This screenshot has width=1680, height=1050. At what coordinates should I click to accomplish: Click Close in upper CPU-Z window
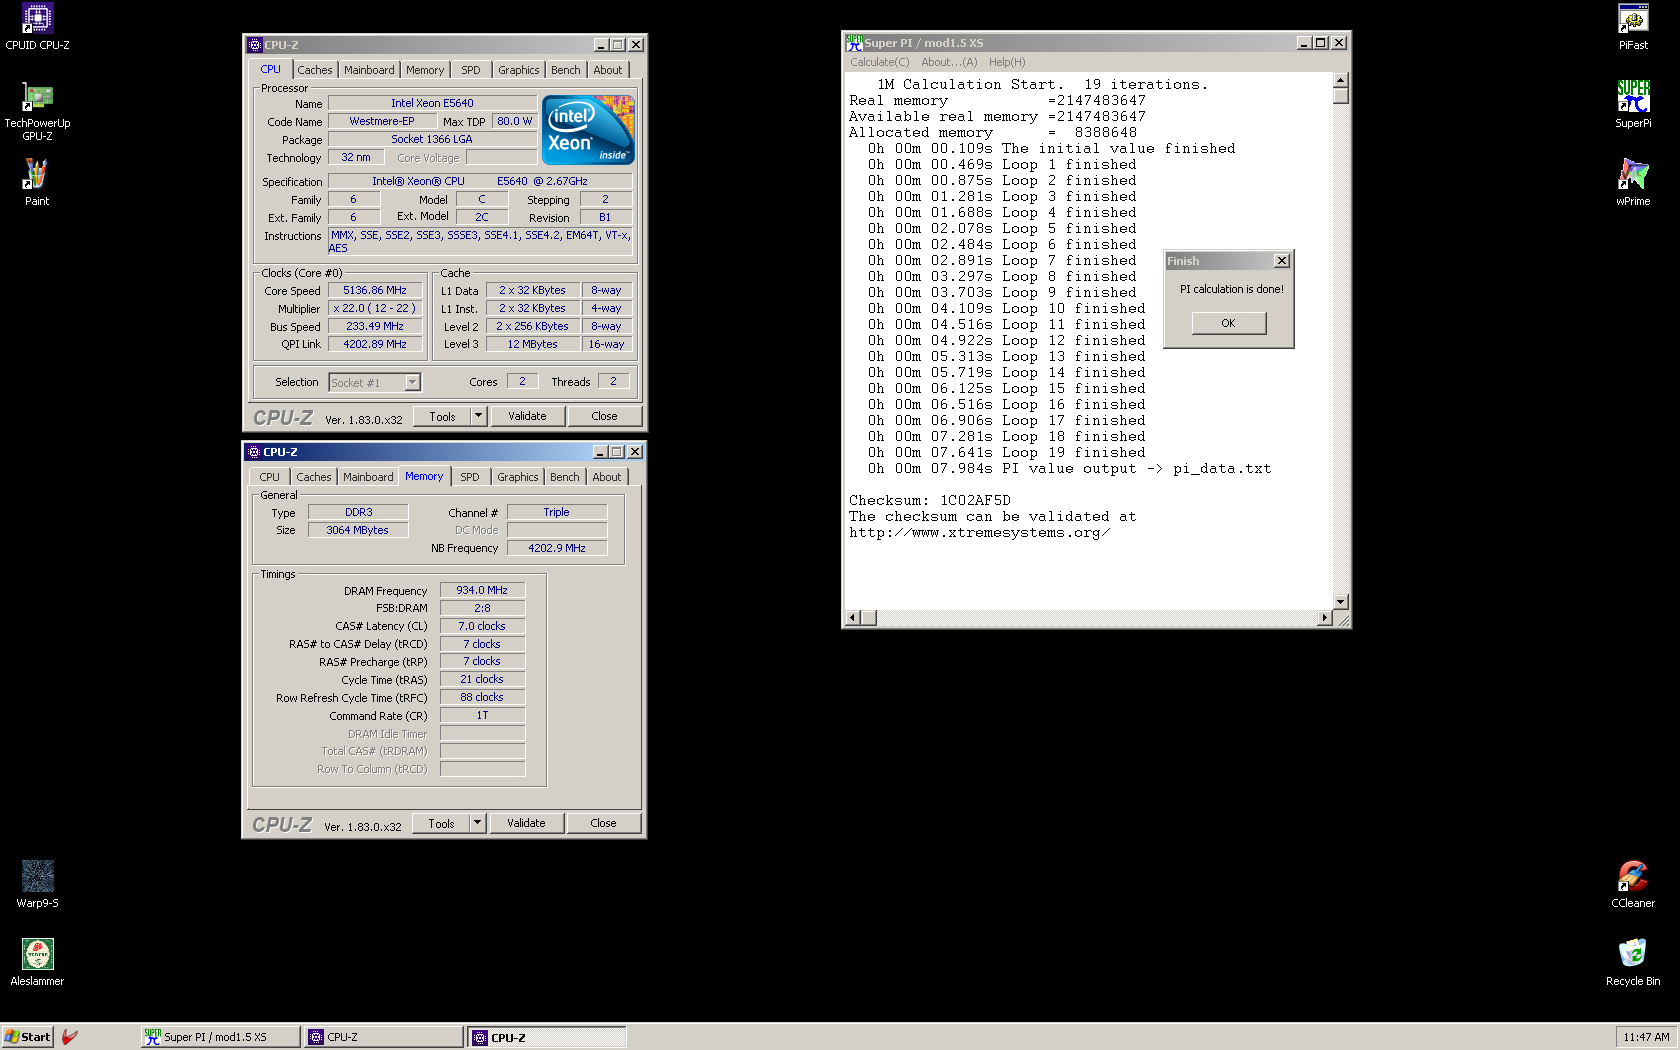point(604,416)
